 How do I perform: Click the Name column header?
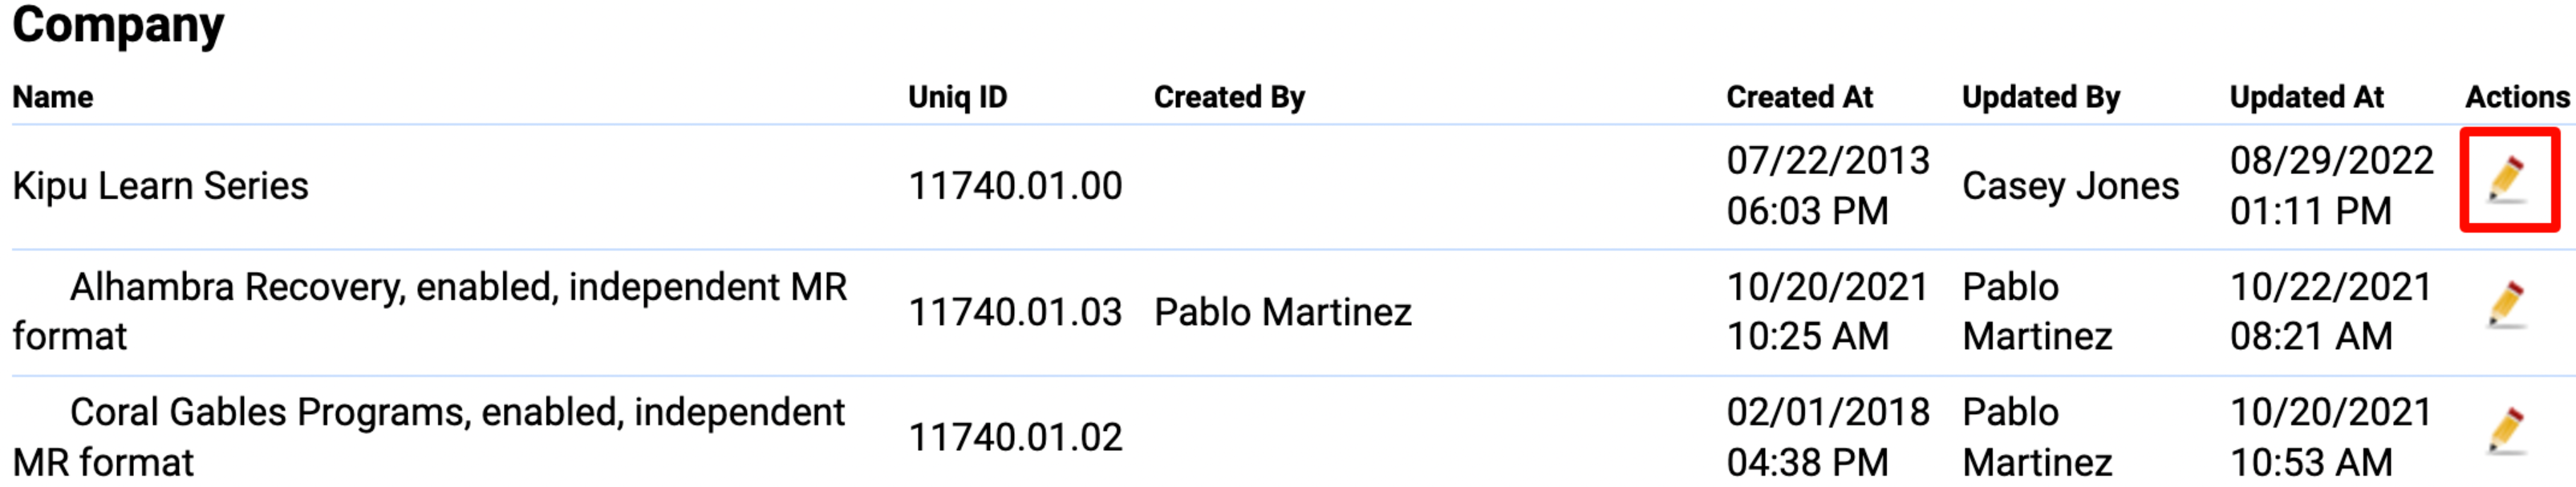(x=53, y=97)
